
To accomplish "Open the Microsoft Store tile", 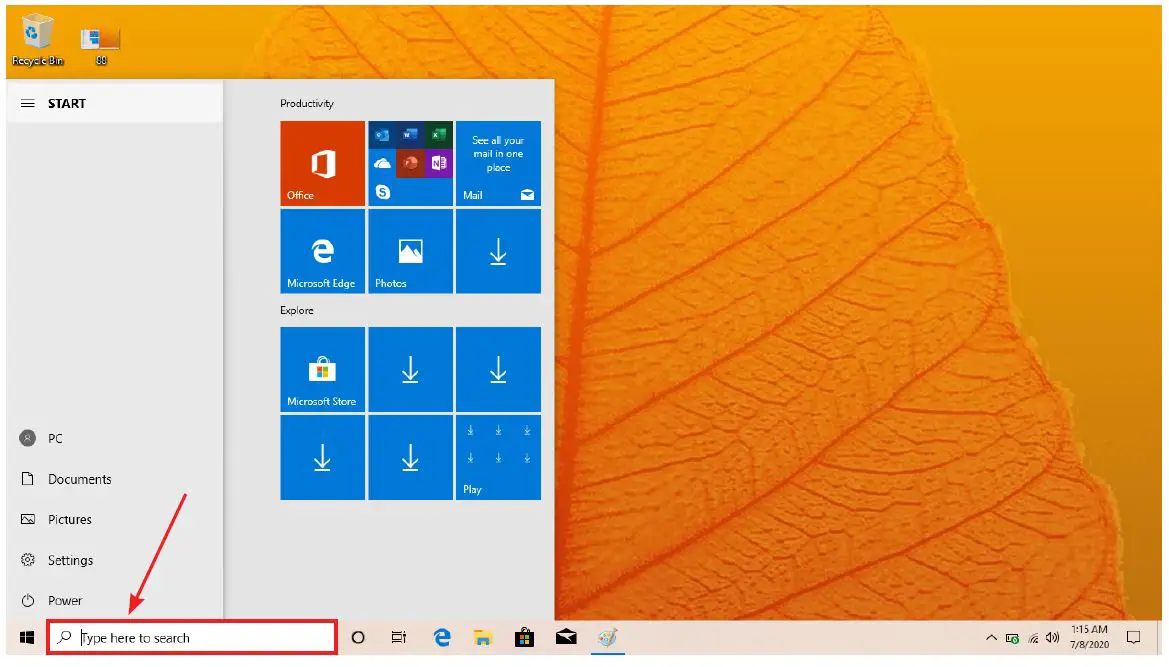I will tap(322, 369).
